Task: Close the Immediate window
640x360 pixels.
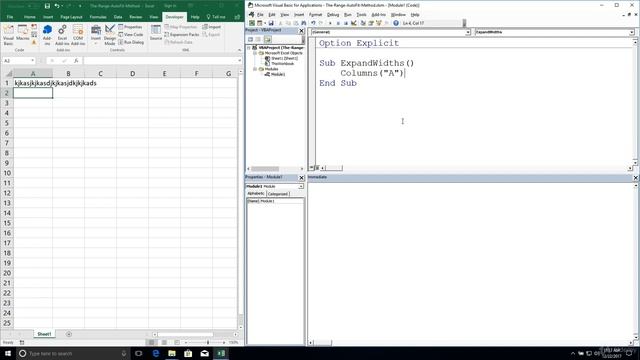Action: point(636,178)
